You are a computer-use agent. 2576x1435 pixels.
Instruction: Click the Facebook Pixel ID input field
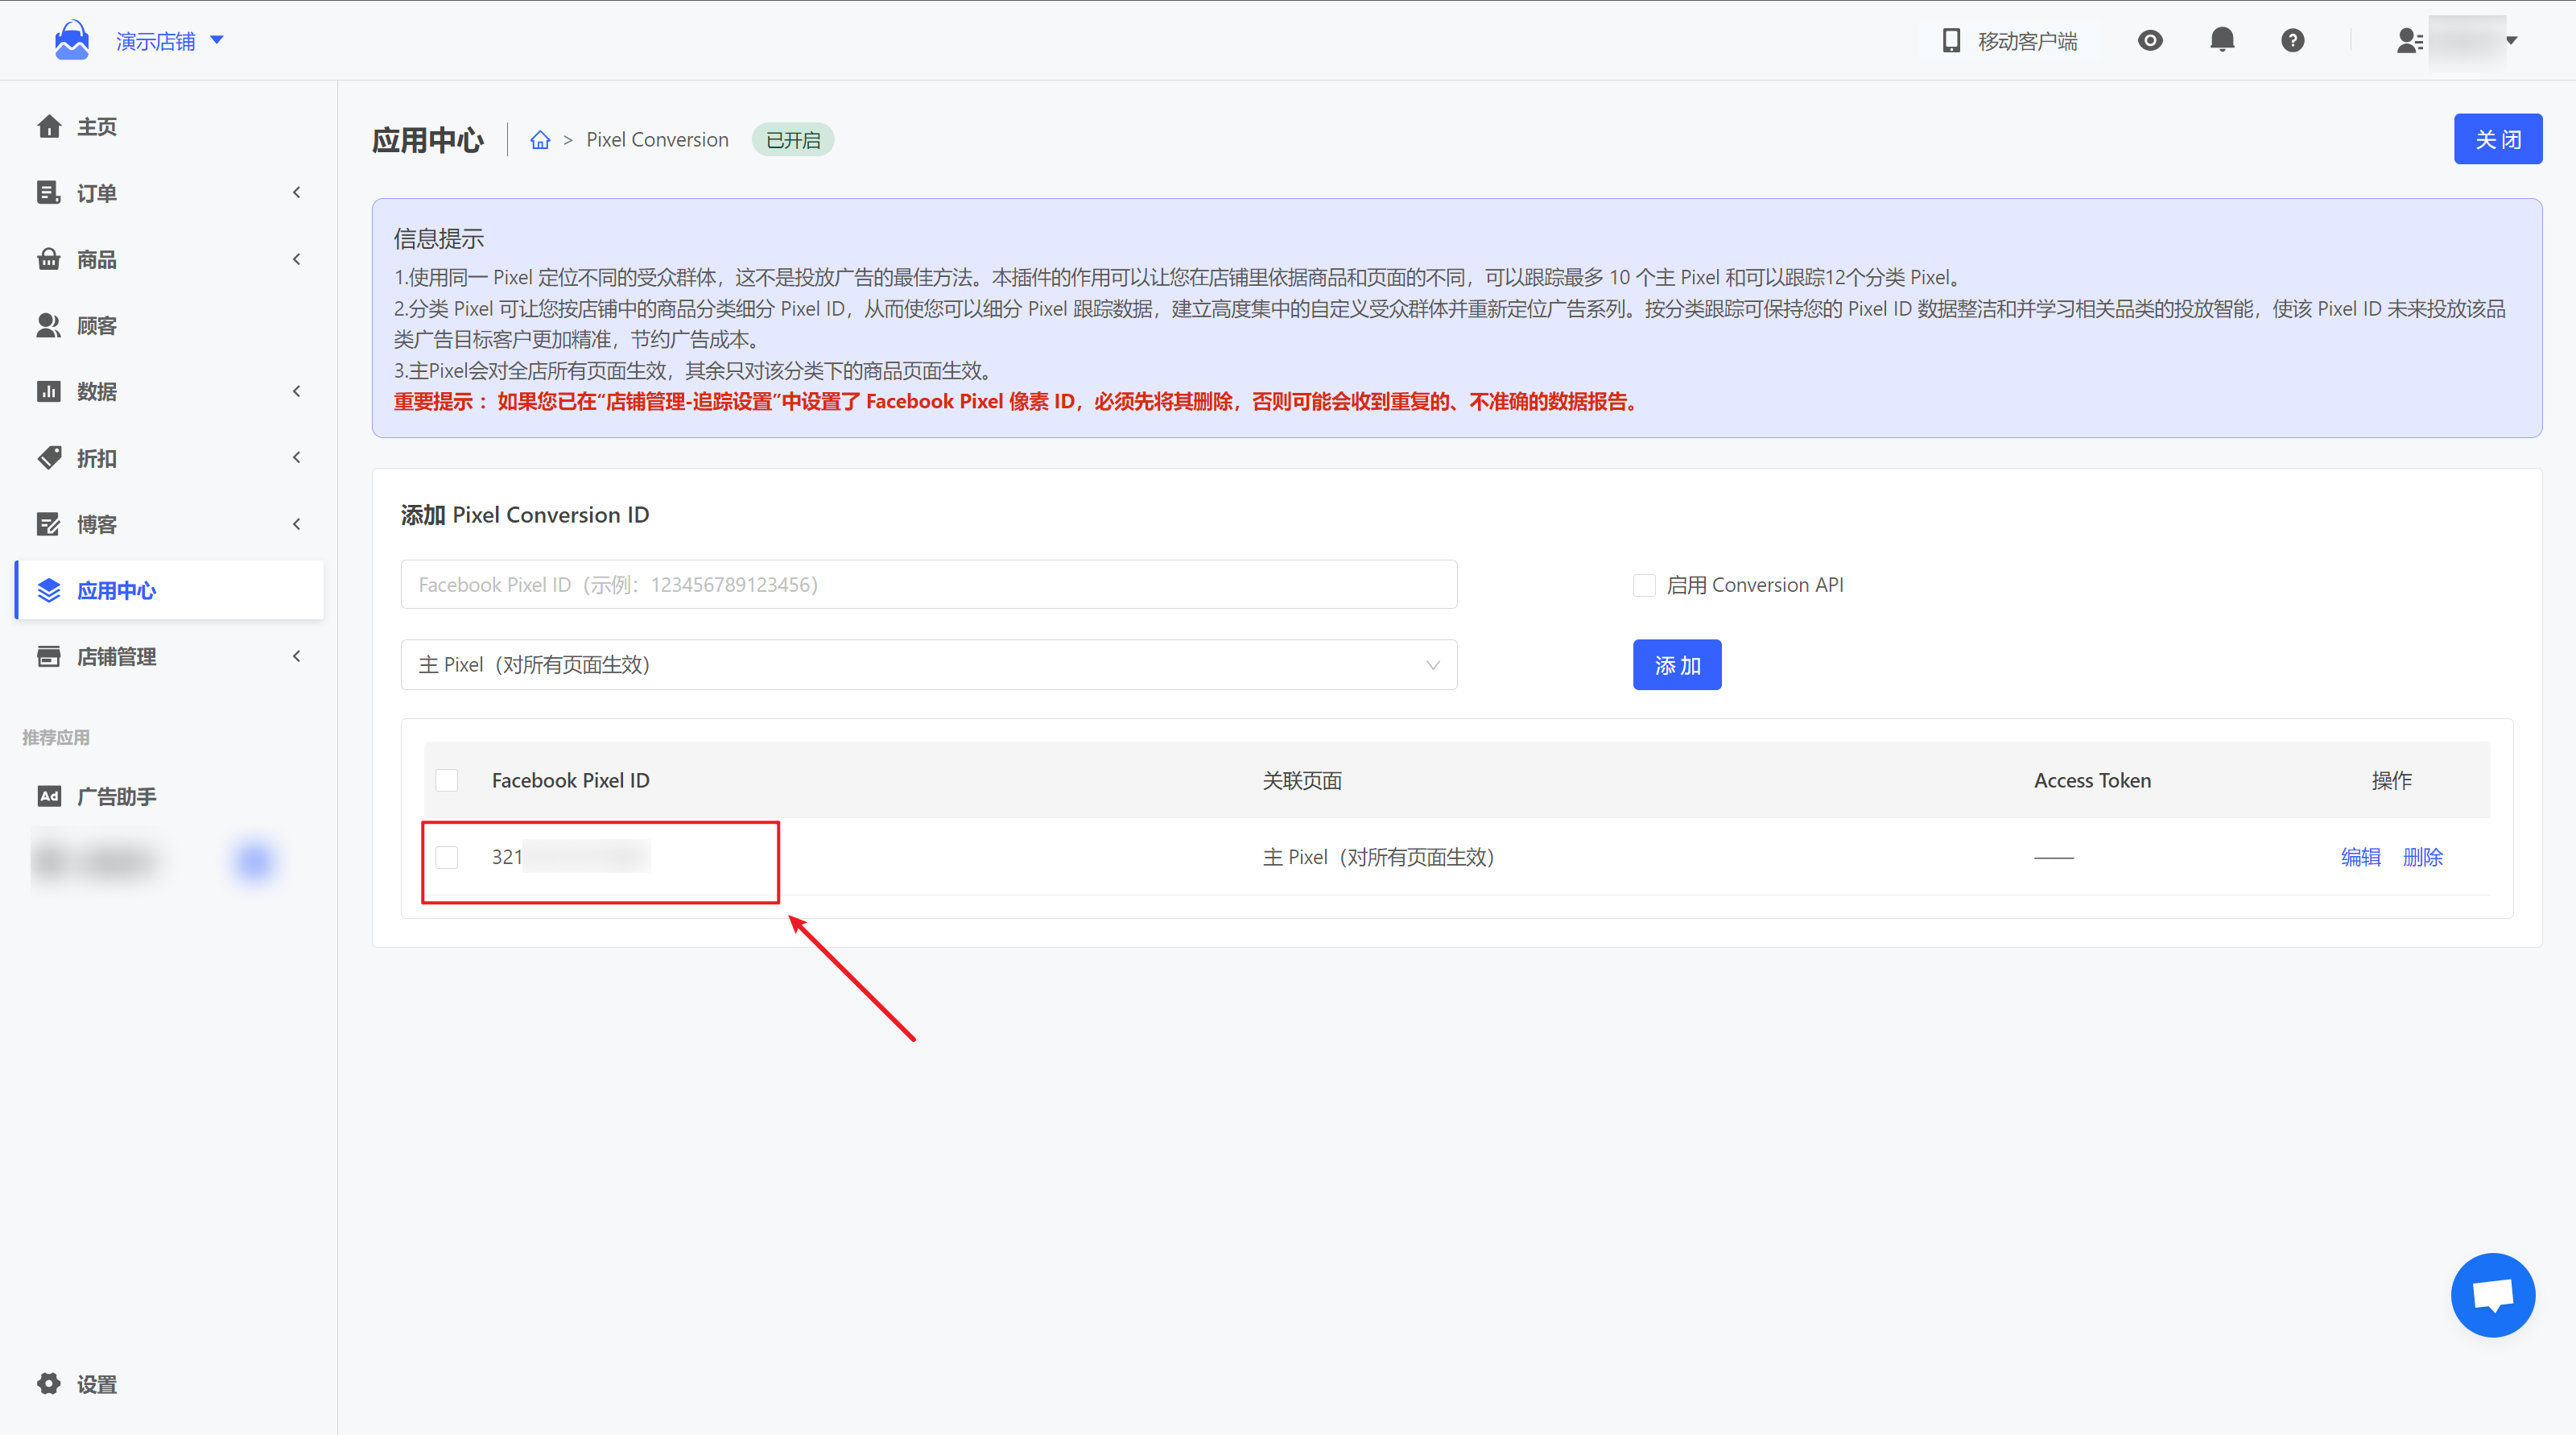click(929, 584)
